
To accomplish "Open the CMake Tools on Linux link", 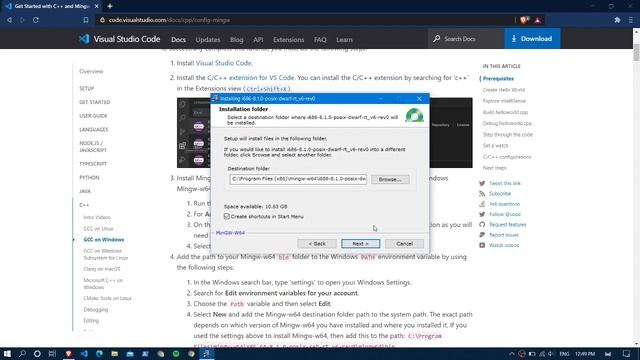I will 107,298.
